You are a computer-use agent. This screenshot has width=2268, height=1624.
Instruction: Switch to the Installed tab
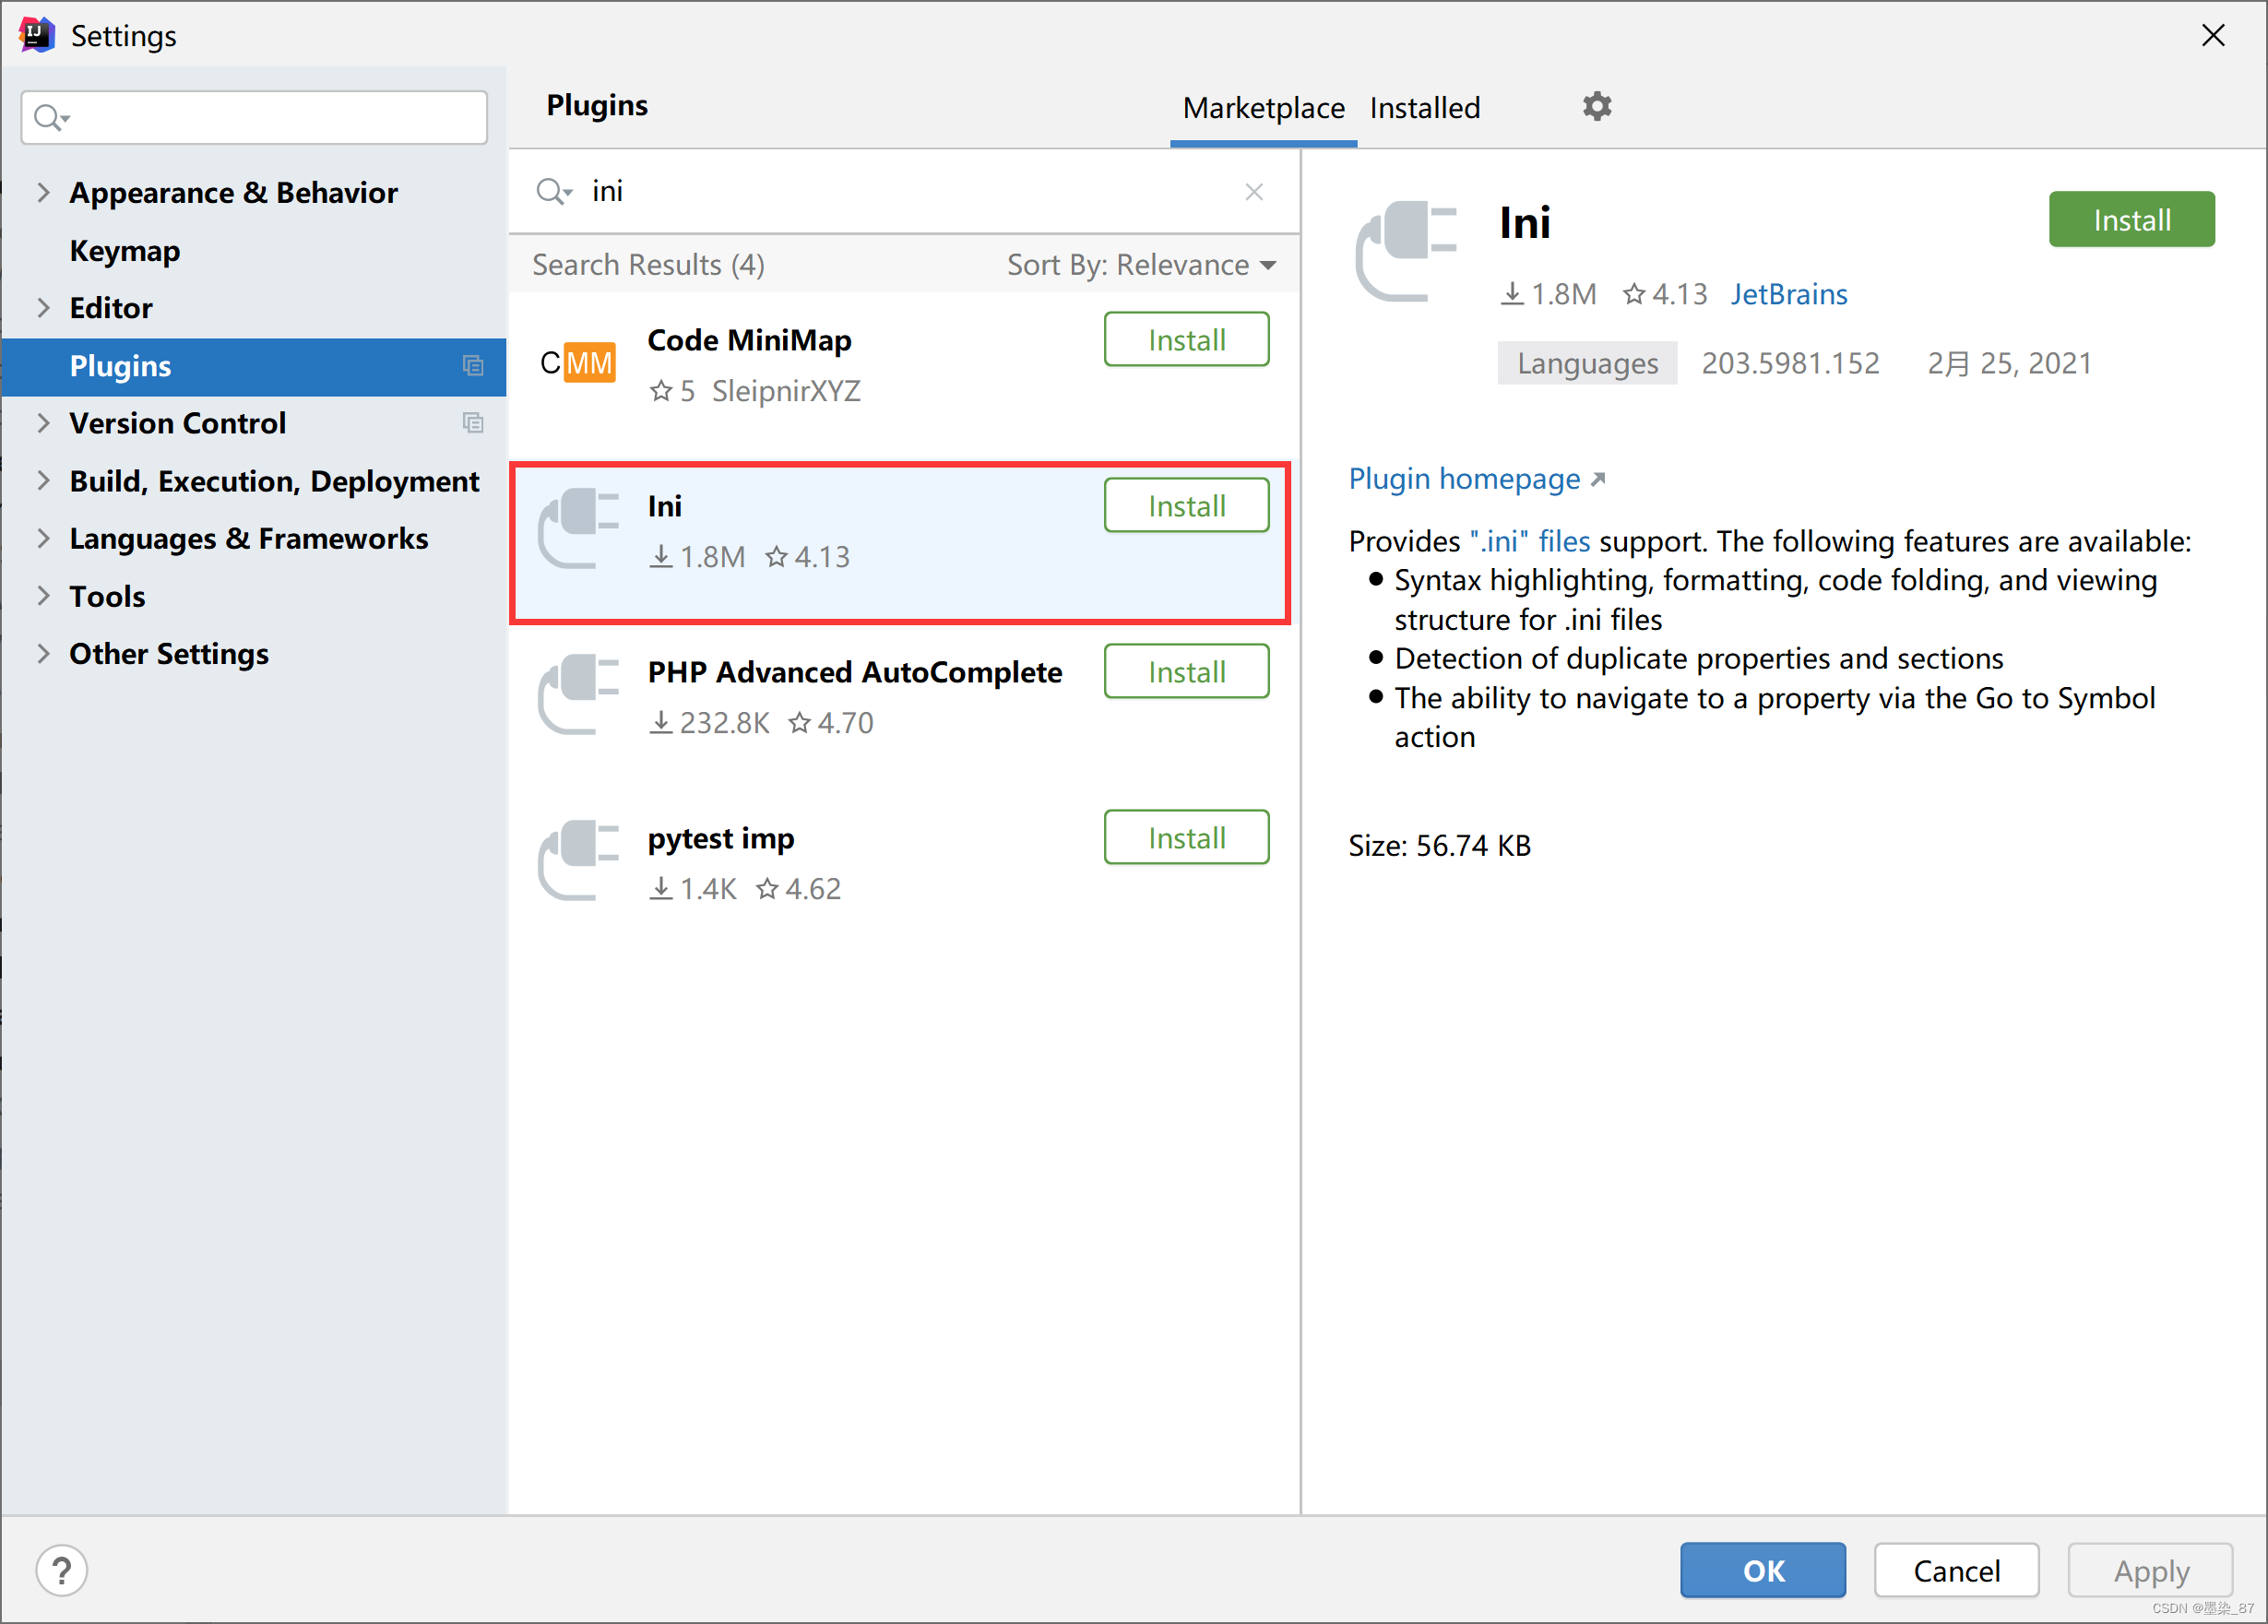click(x=1424, y=108)
